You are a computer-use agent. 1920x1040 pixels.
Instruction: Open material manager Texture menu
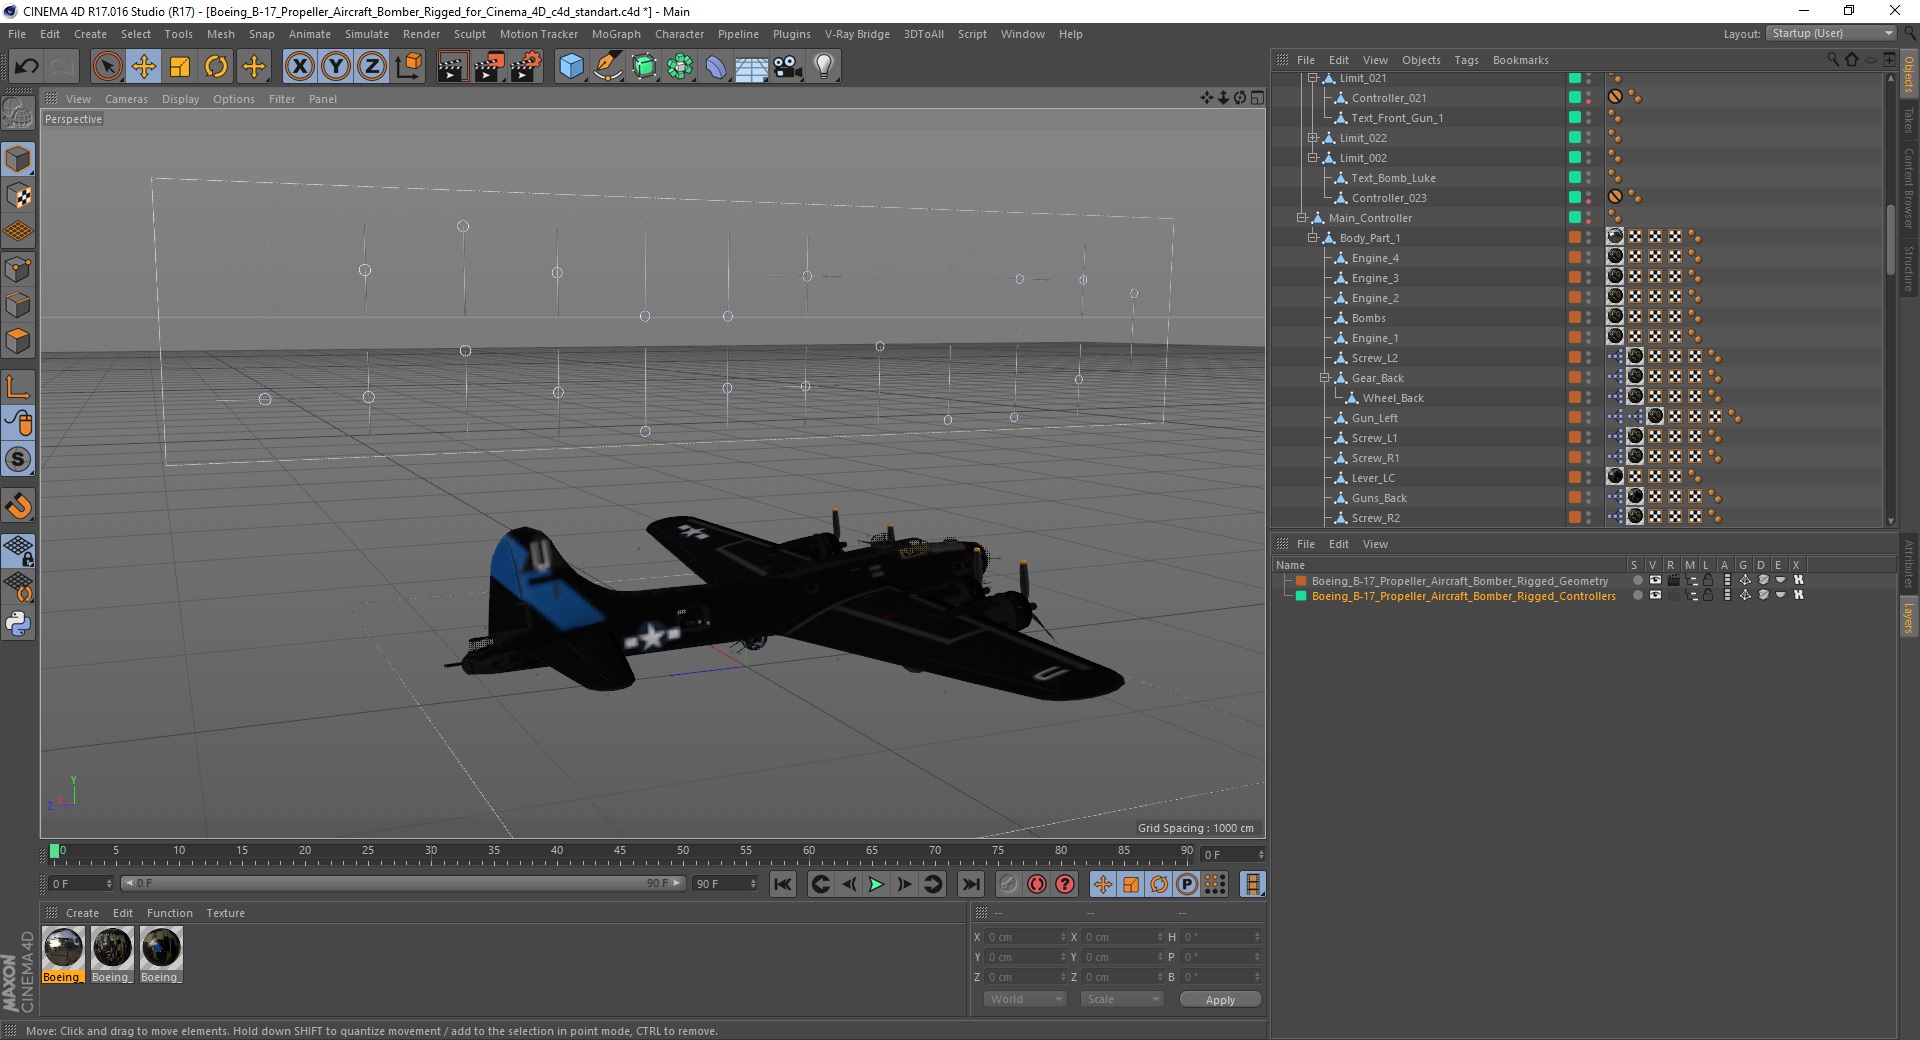[225, 913]
